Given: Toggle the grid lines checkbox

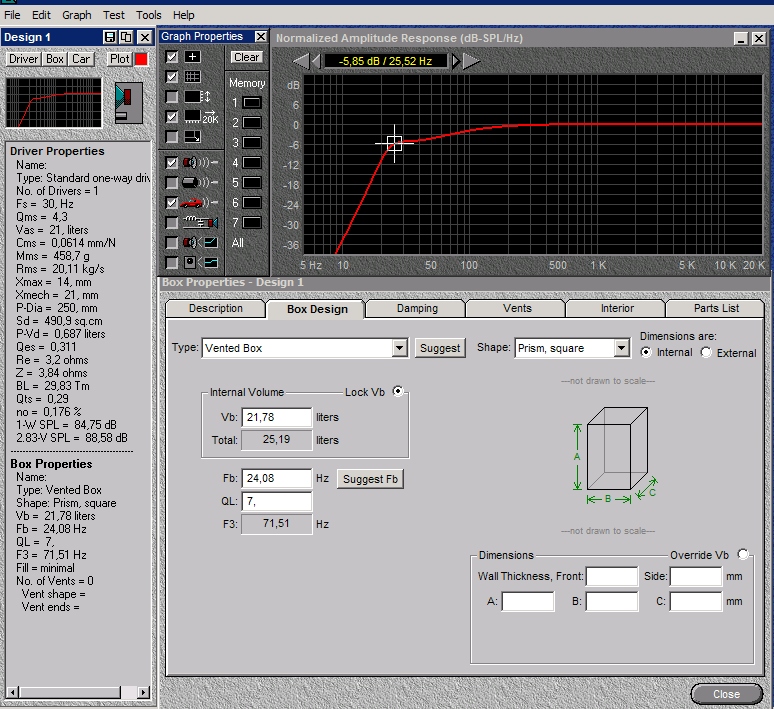Looking at the screenshot, I should [172, 77].
